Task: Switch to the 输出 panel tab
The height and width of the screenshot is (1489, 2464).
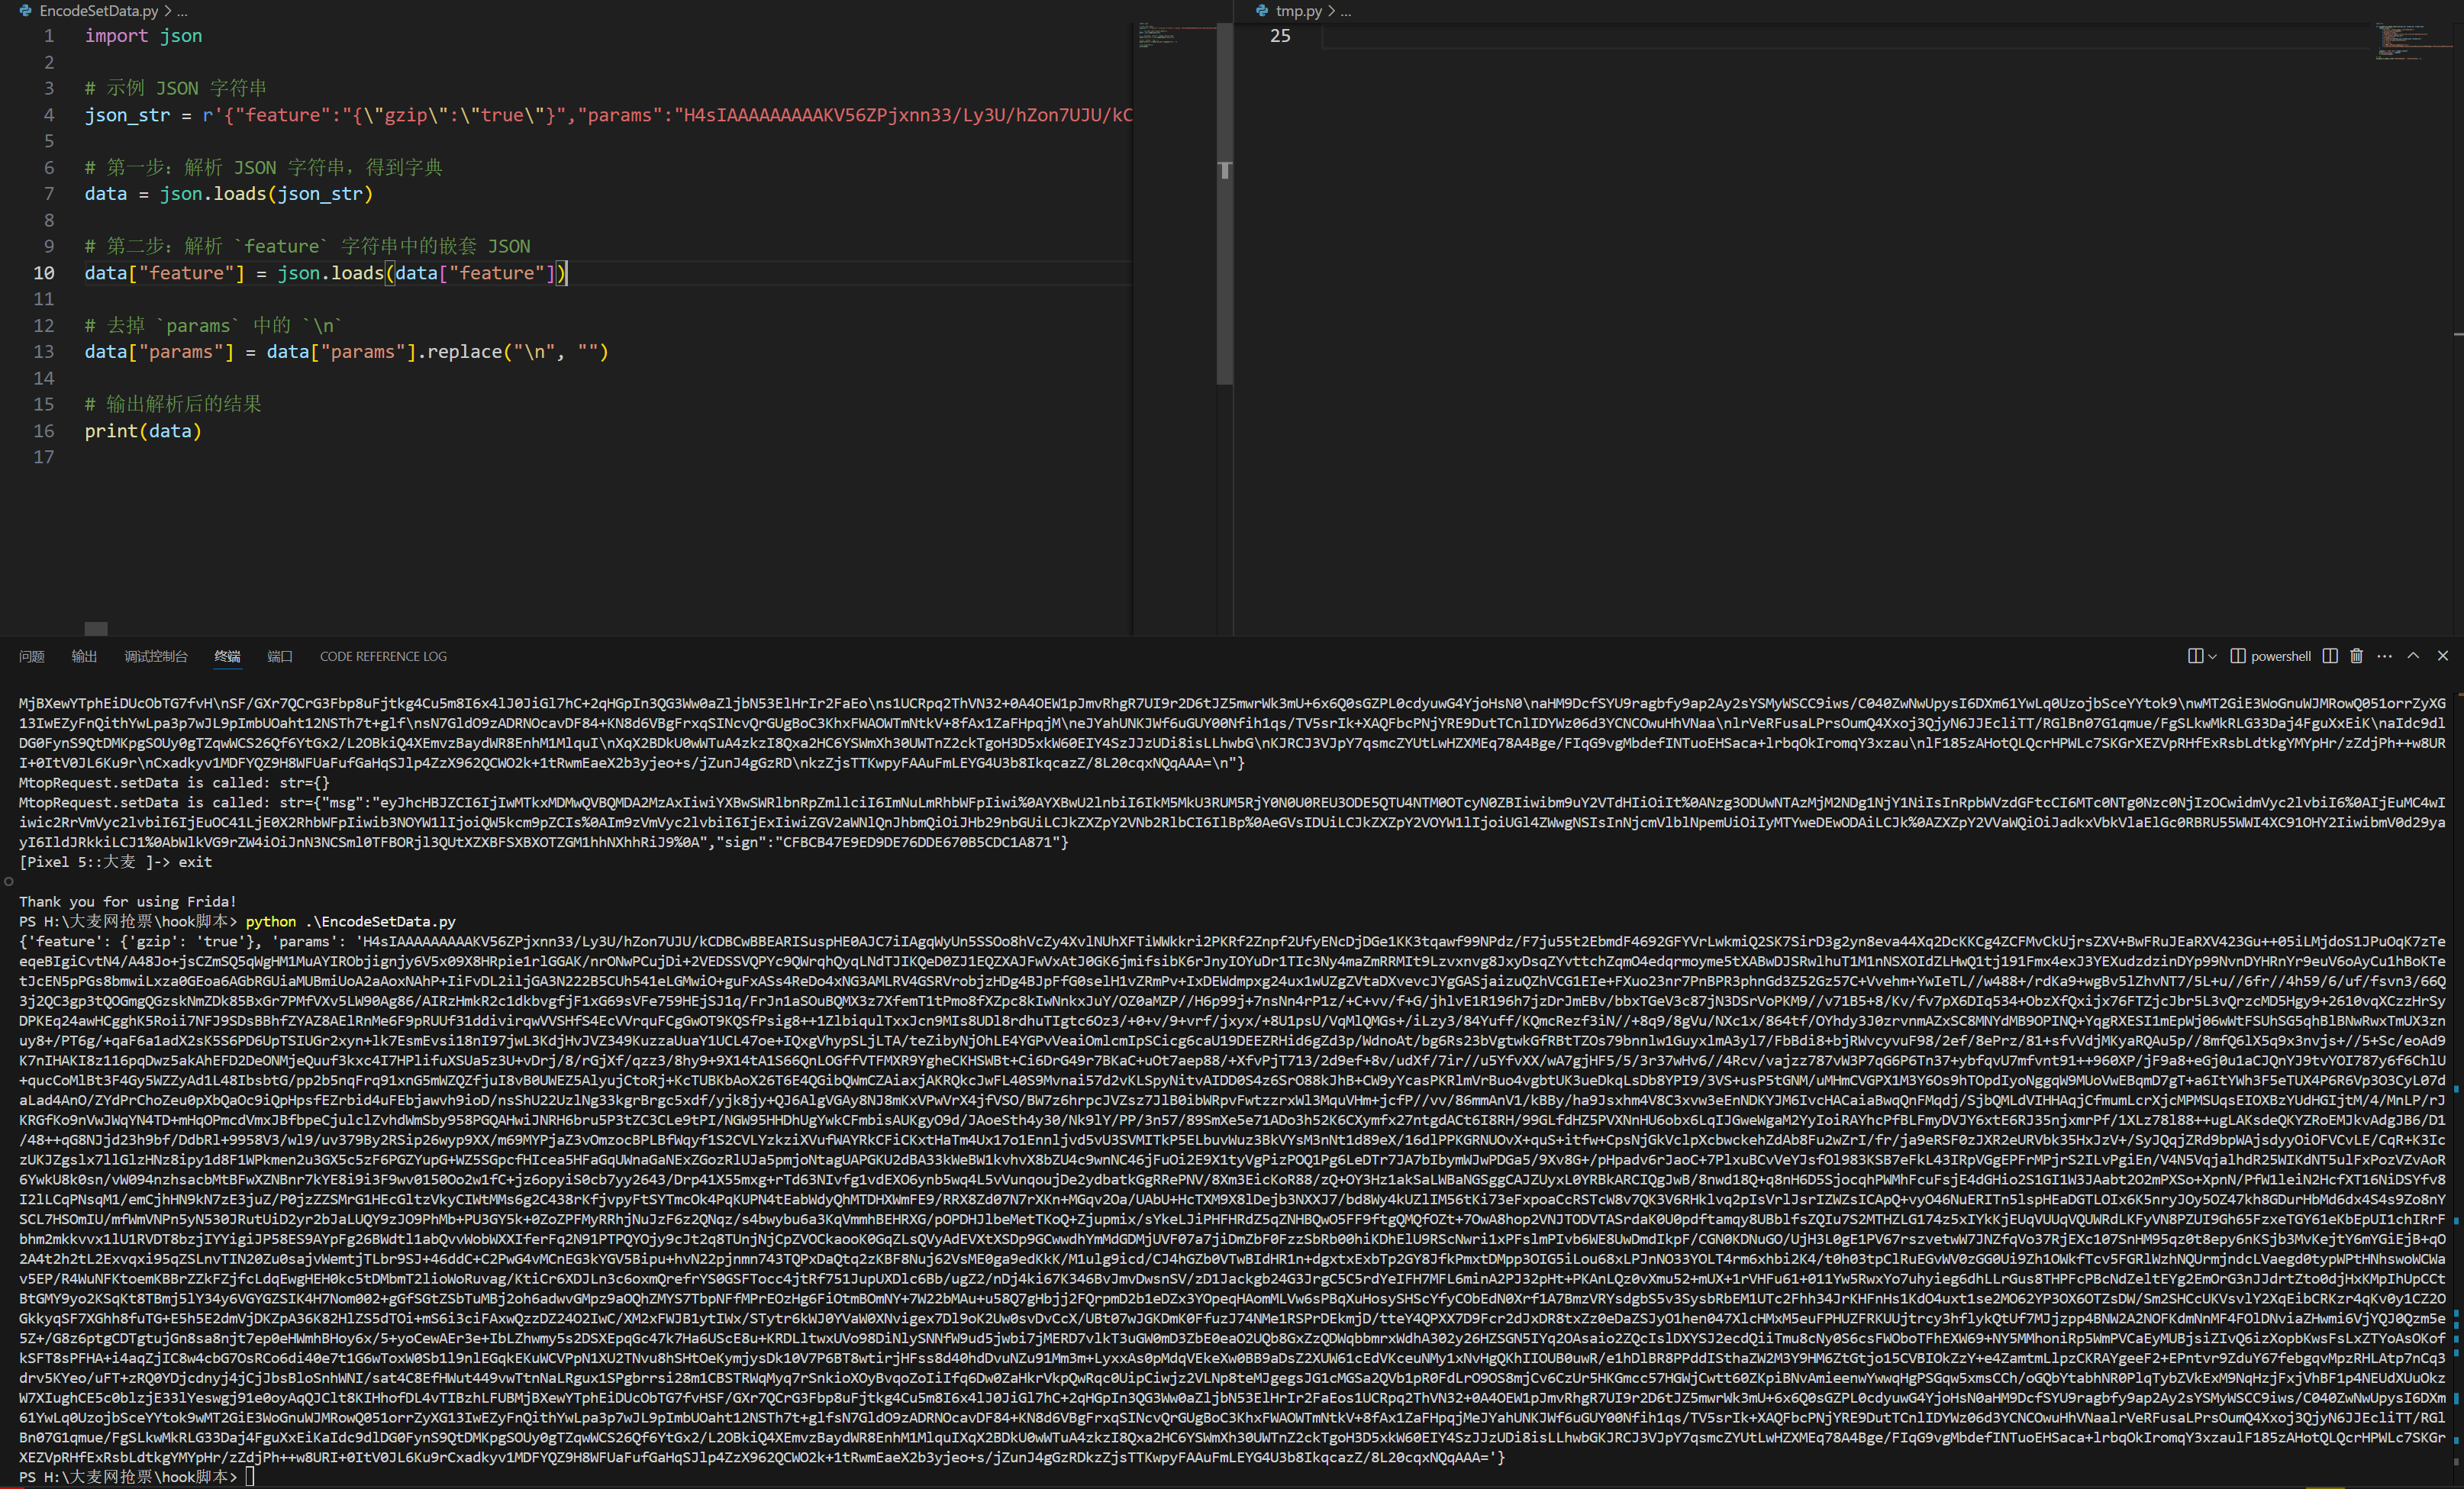Action: click(x=84, y=656)
